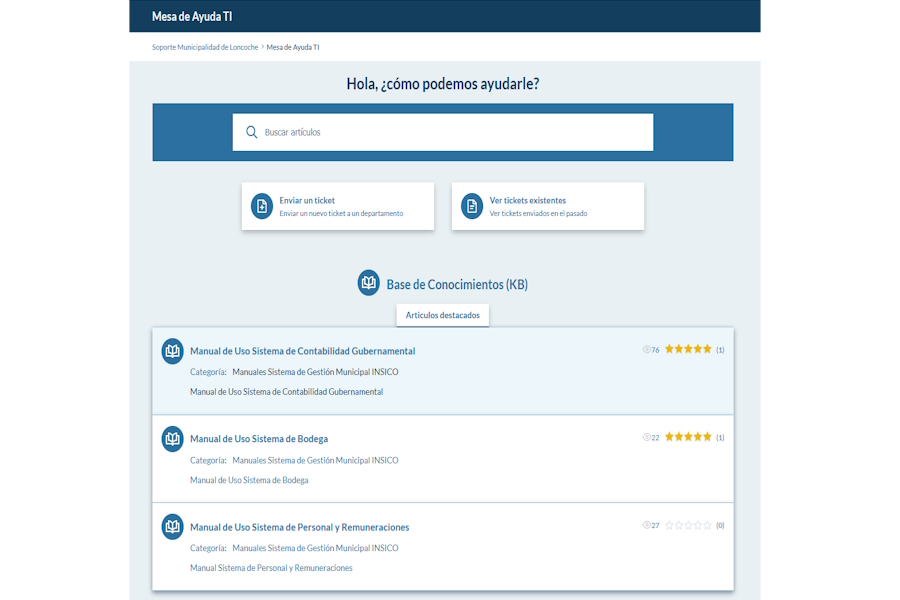Screen dimensions: 900x600
Task: Click the empty star rating on Personal y Remuneraciones
Action: click(x=688, y=525)
